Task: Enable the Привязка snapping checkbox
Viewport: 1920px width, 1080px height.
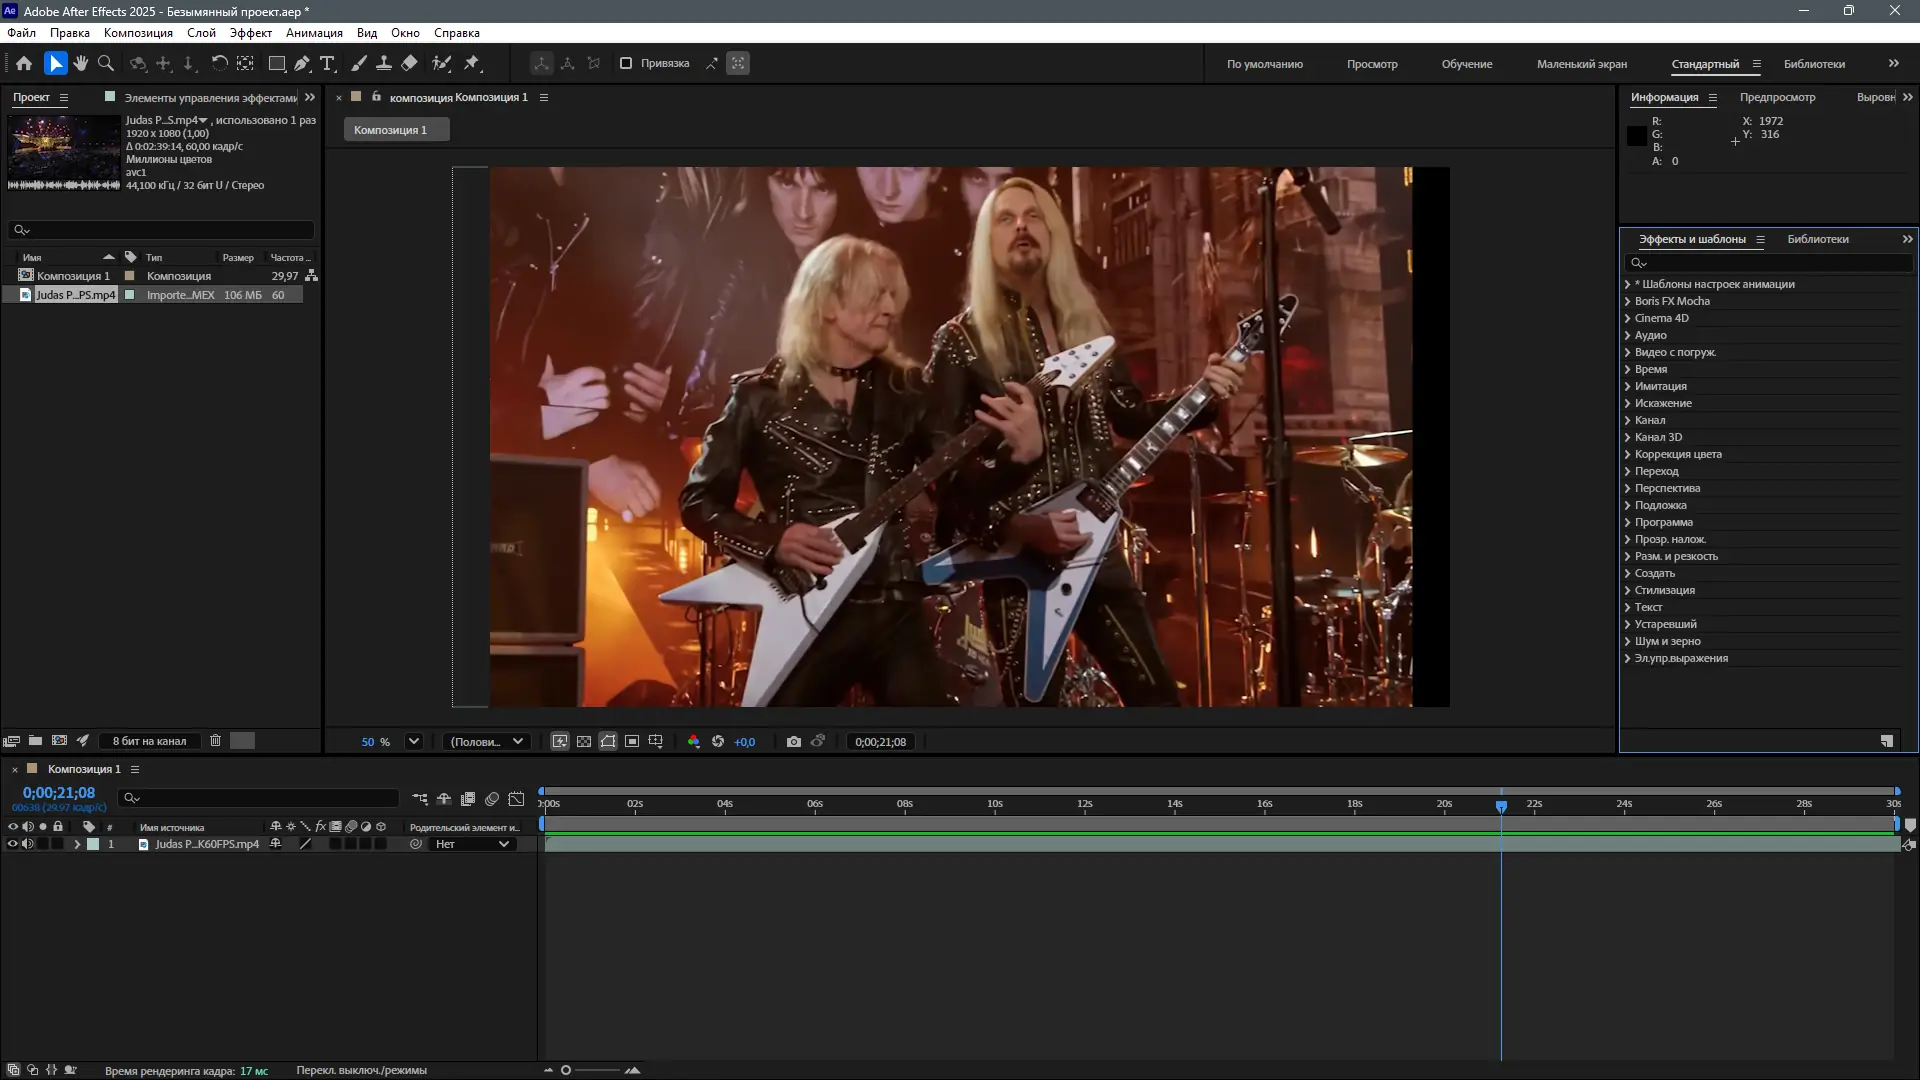Action: pyautogui.click(x=626, y=63)
